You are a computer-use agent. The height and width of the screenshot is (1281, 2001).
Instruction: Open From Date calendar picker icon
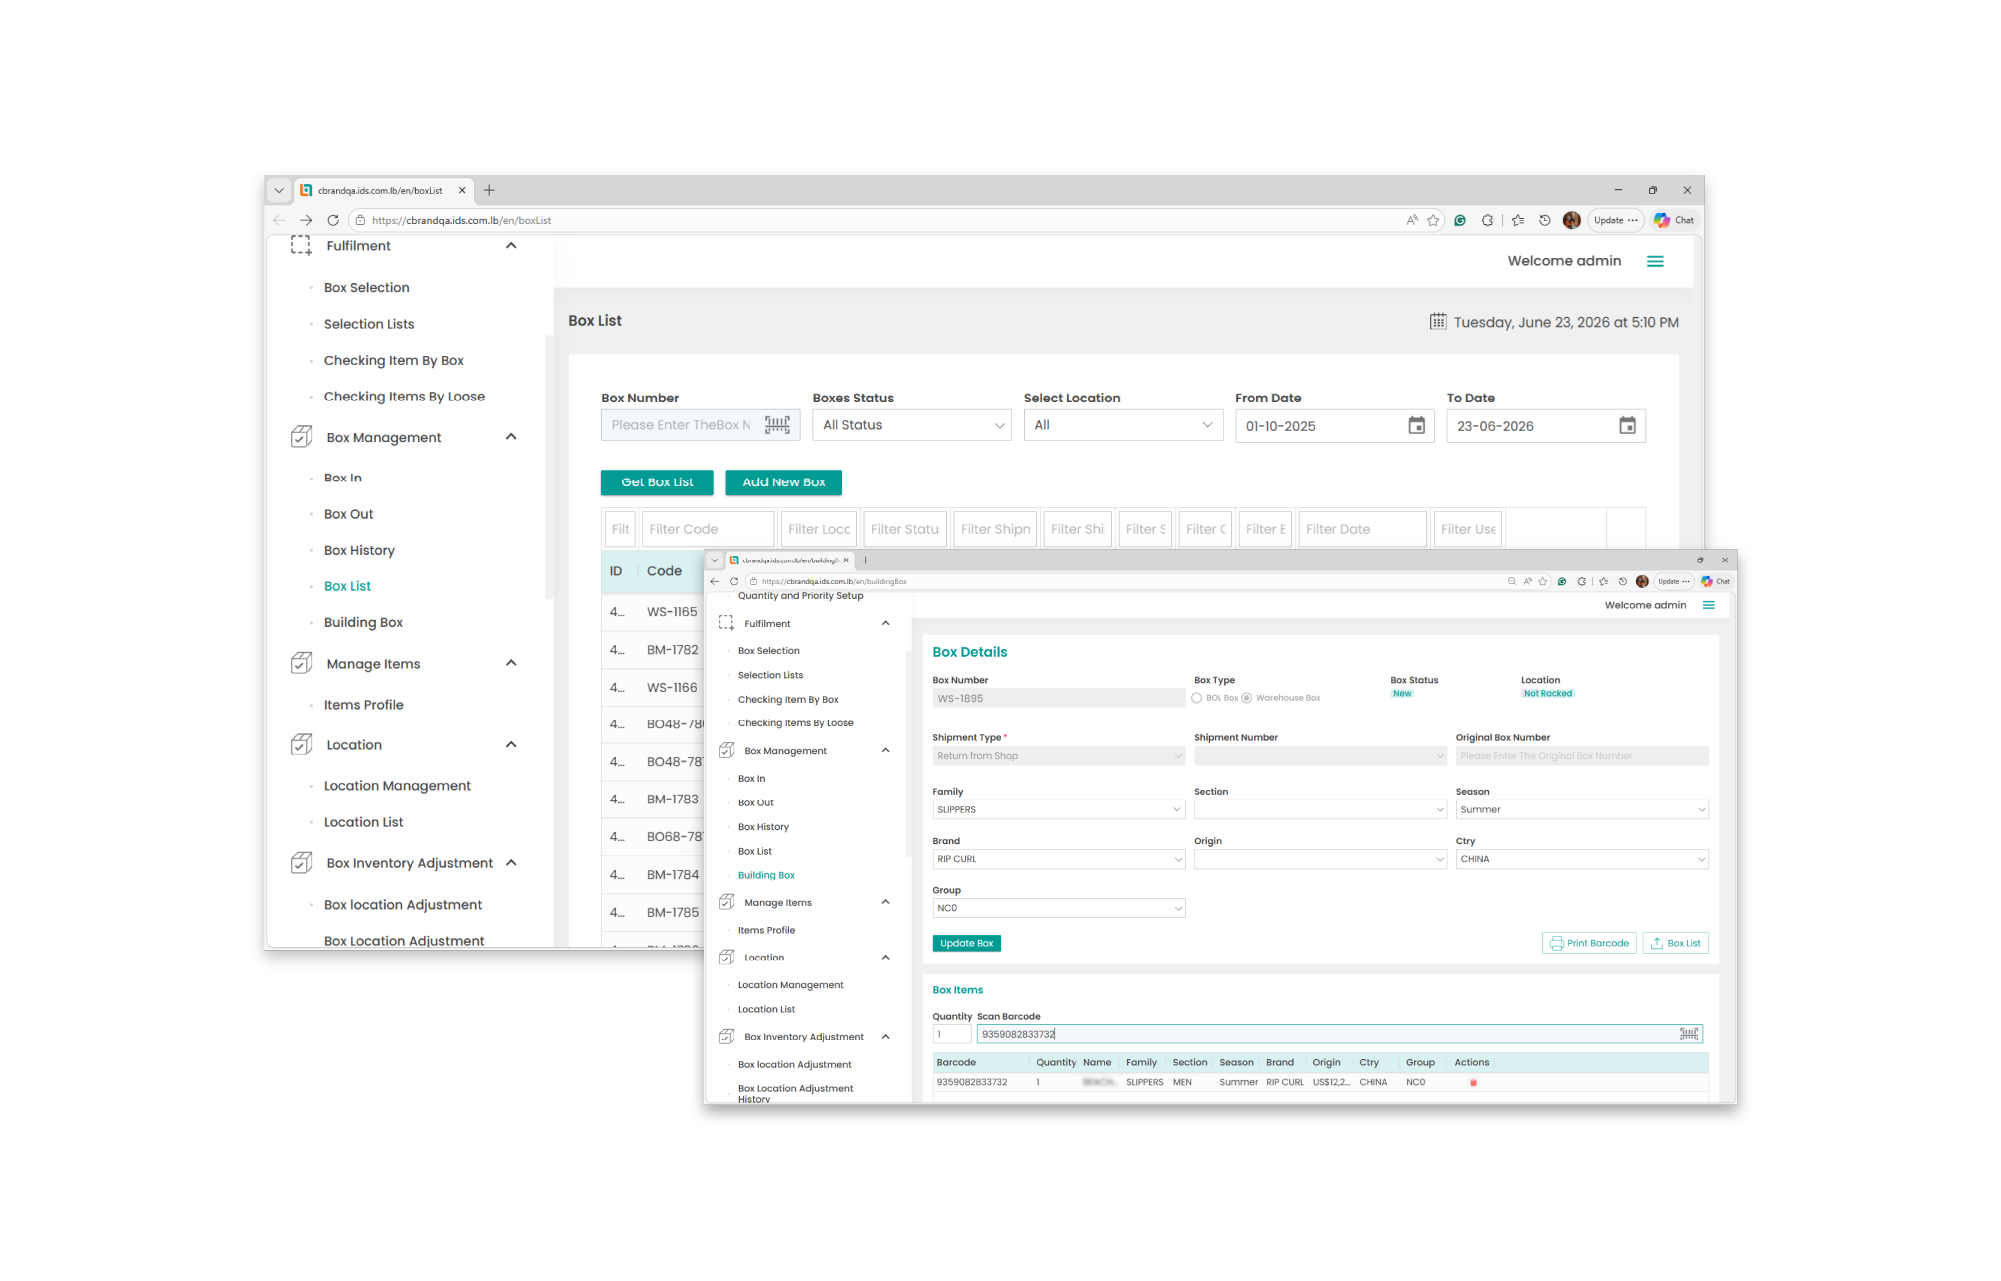click(x=1416, y=425)
